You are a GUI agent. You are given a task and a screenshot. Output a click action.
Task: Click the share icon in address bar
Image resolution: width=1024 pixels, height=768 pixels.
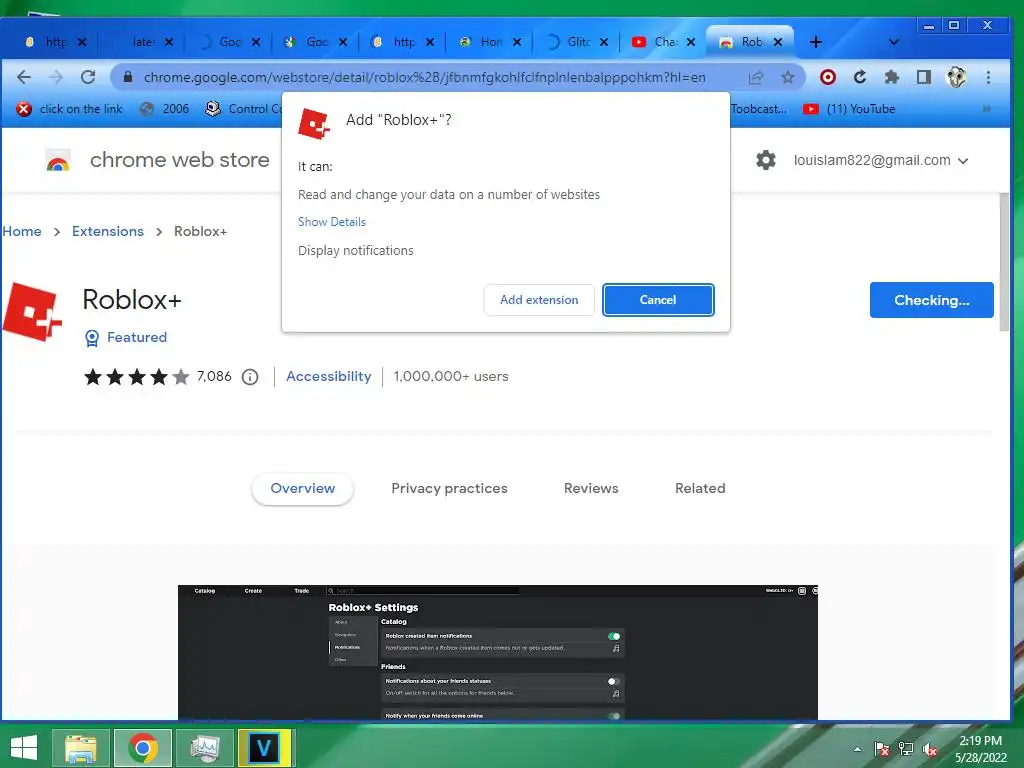(756, 78)
